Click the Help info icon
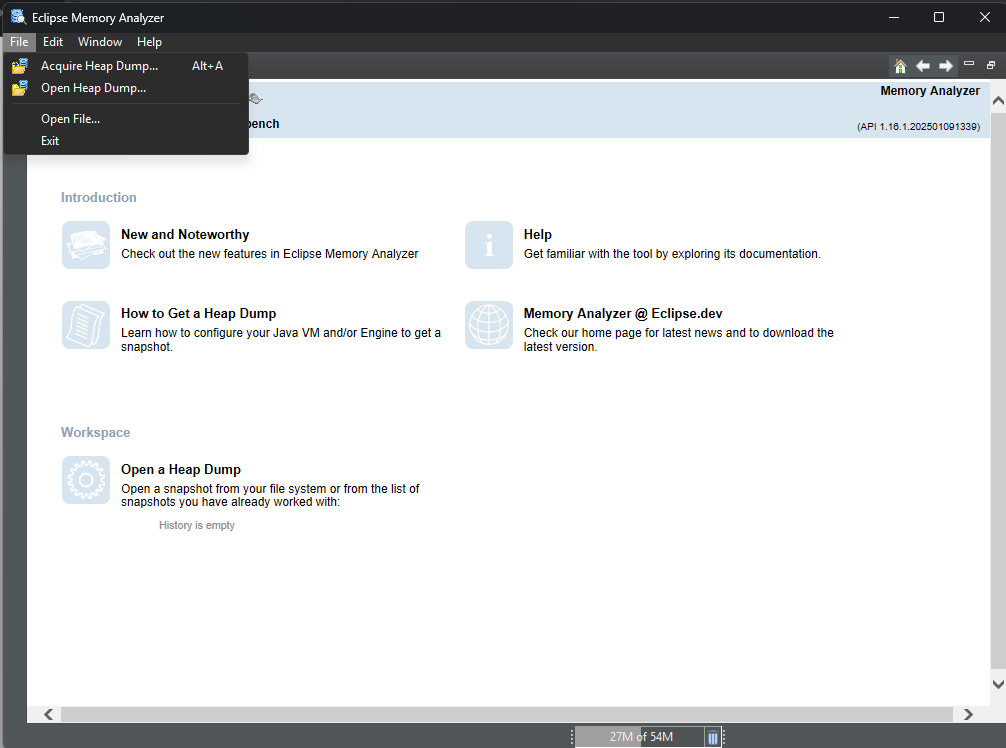 click(x=489, y=245)
